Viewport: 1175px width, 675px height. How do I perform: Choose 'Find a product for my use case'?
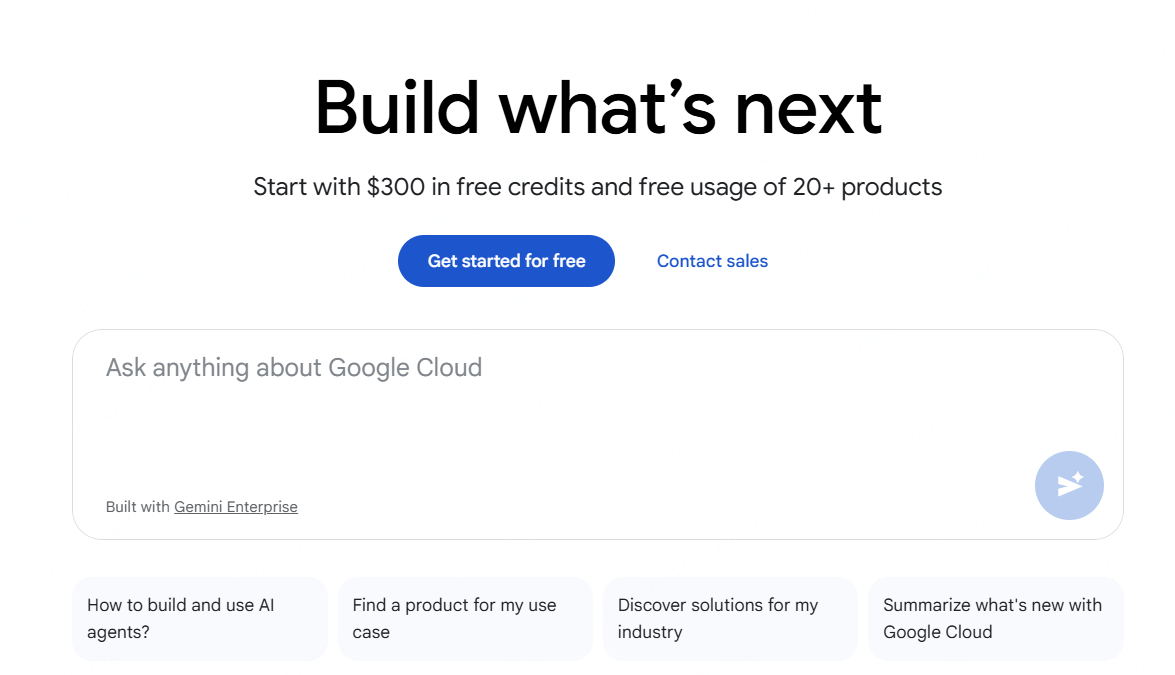(464, 618)
